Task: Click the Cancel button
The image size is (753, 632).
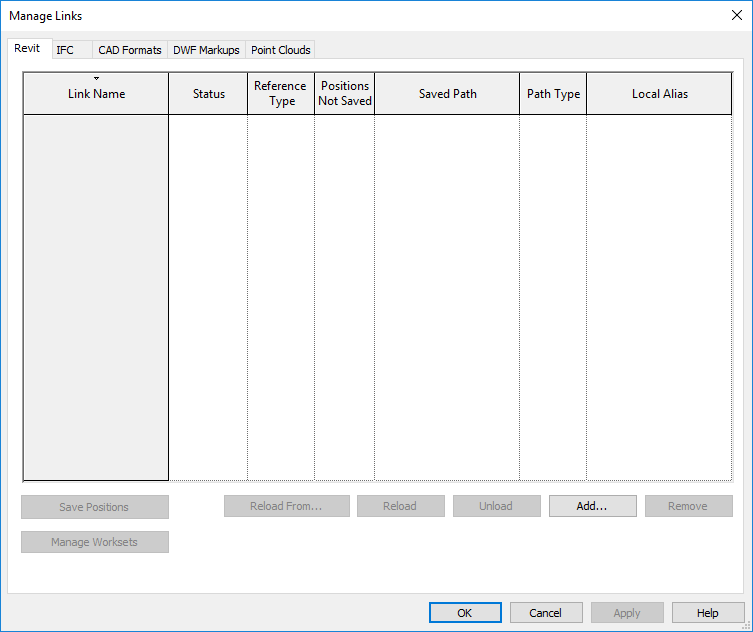Action: pos(546,613)
